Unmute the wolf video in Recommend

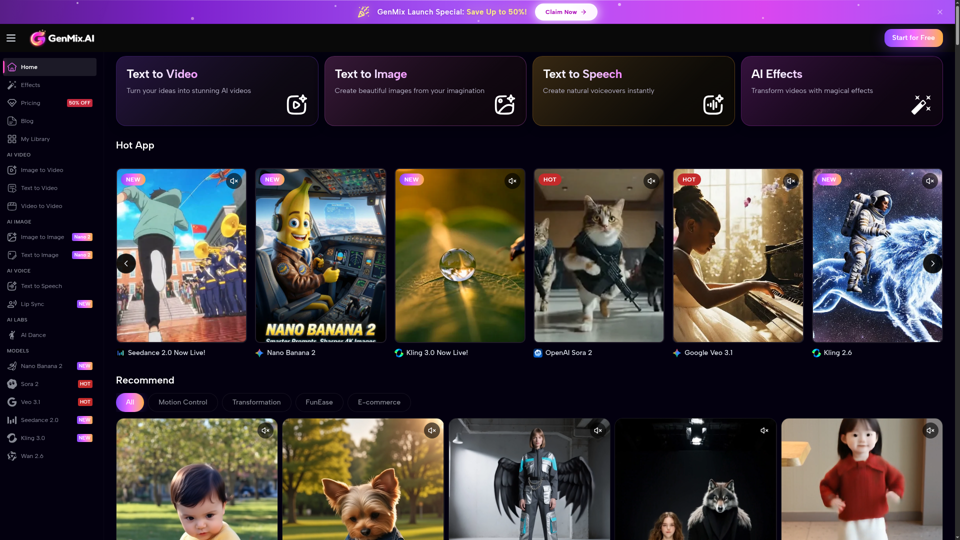click(764, 430)
